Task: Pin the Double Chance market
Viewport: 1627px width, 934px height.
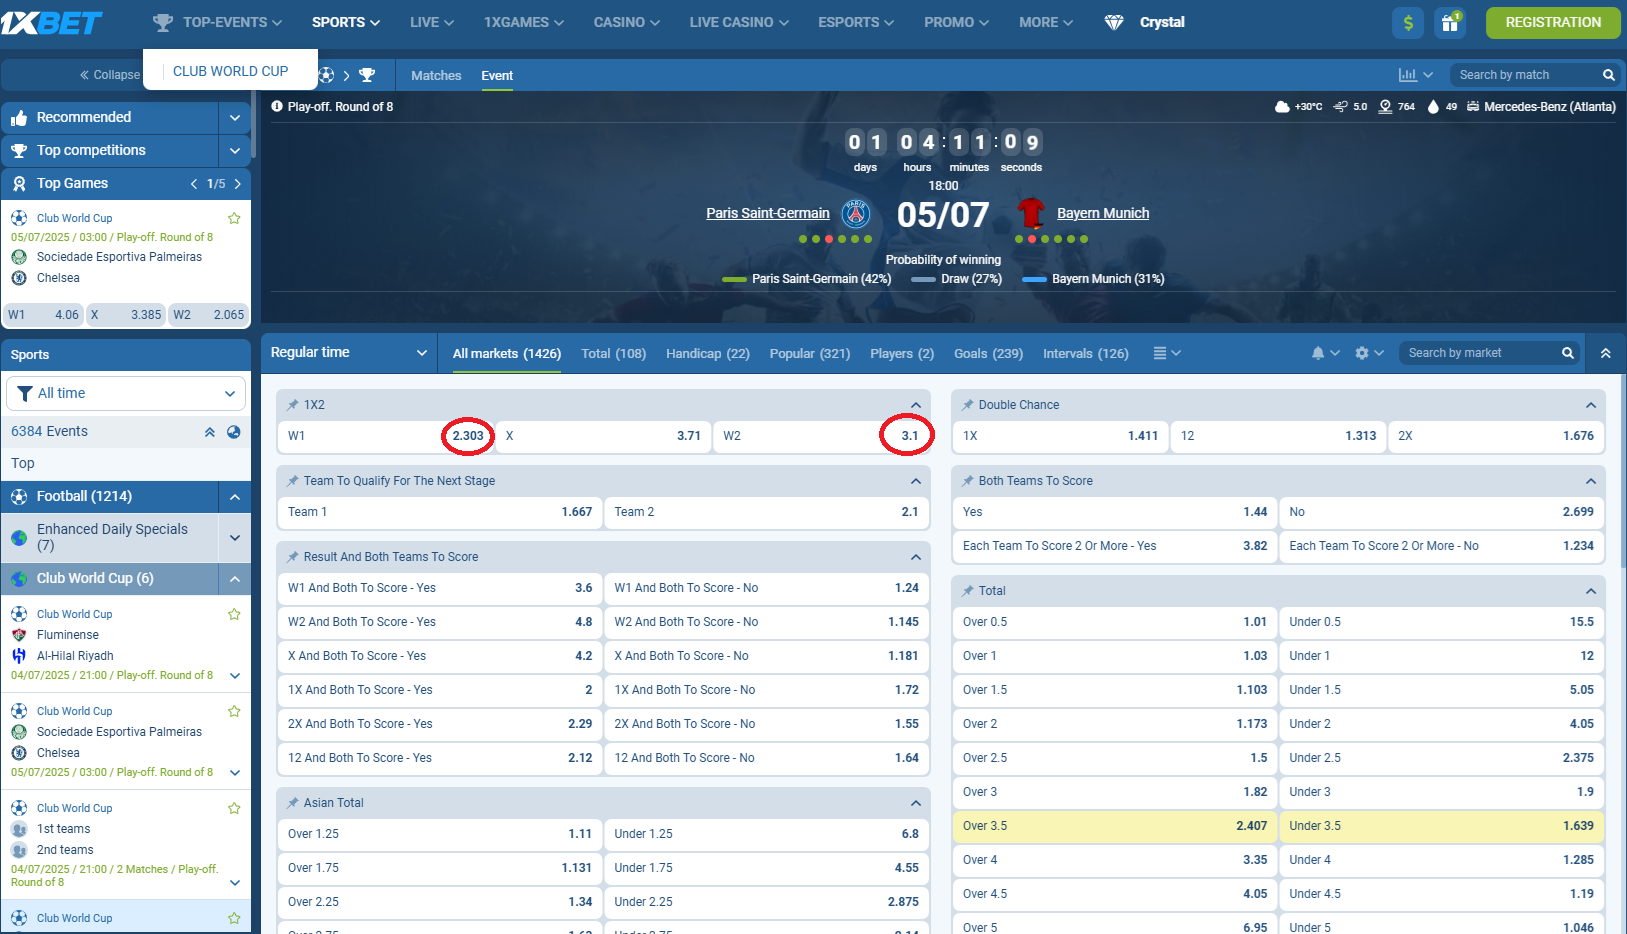Action: (x=968, y=405)
